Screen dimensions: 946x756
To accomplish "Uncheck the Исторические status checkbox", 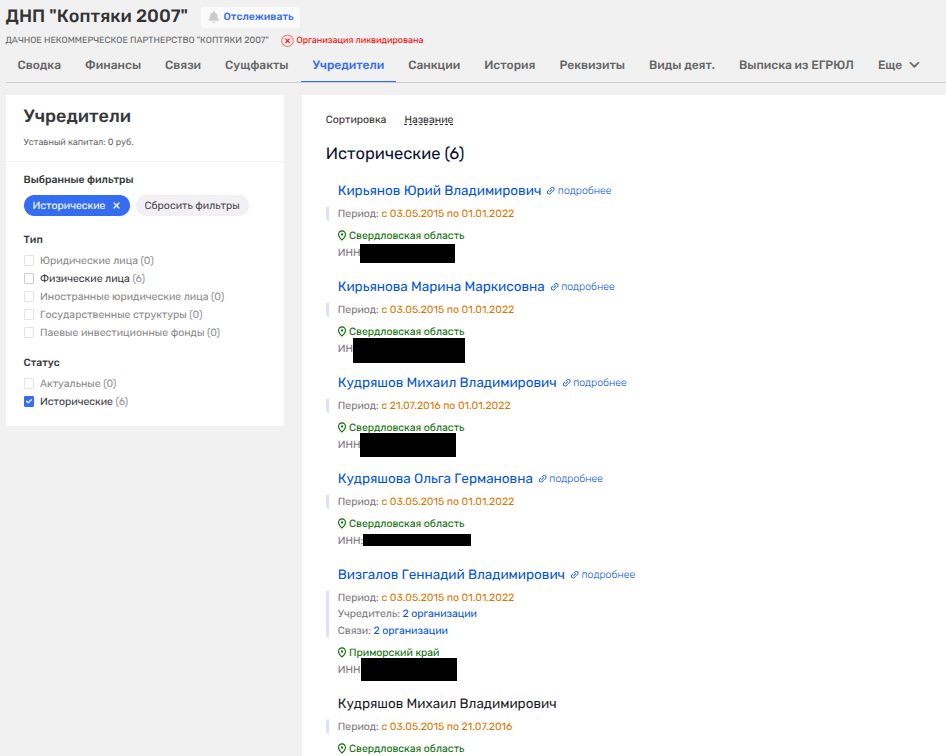I will [30, 402].
